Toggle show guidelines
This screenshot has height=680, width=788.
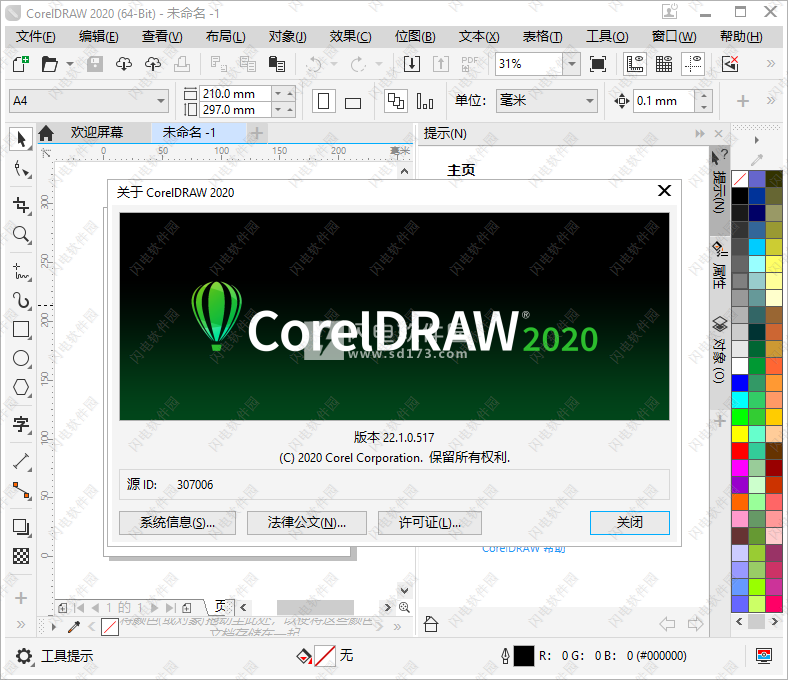[693, 64]
